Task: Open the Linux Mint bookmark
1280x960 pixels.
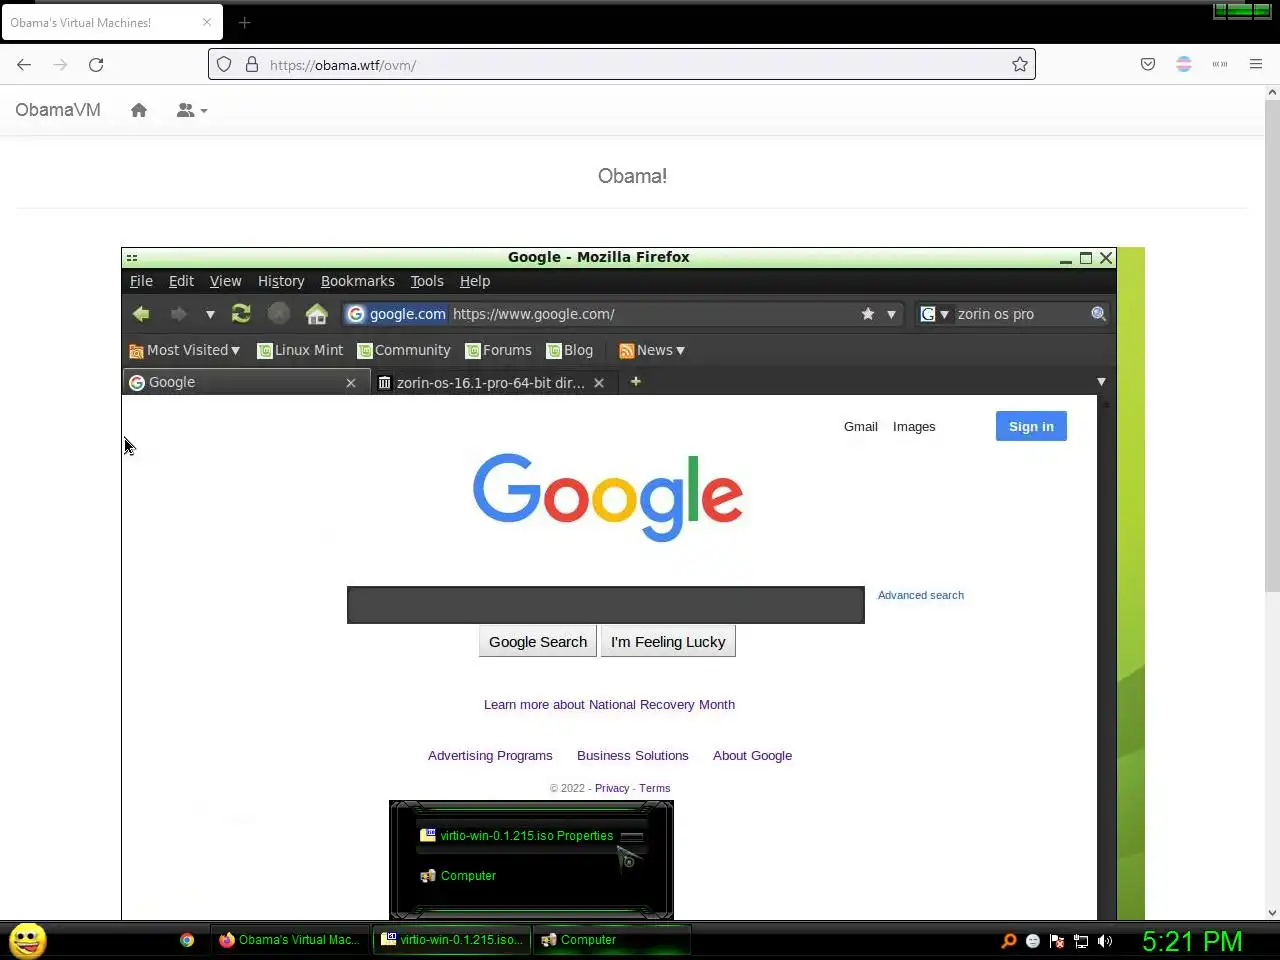Action: (x=300, y=350)
